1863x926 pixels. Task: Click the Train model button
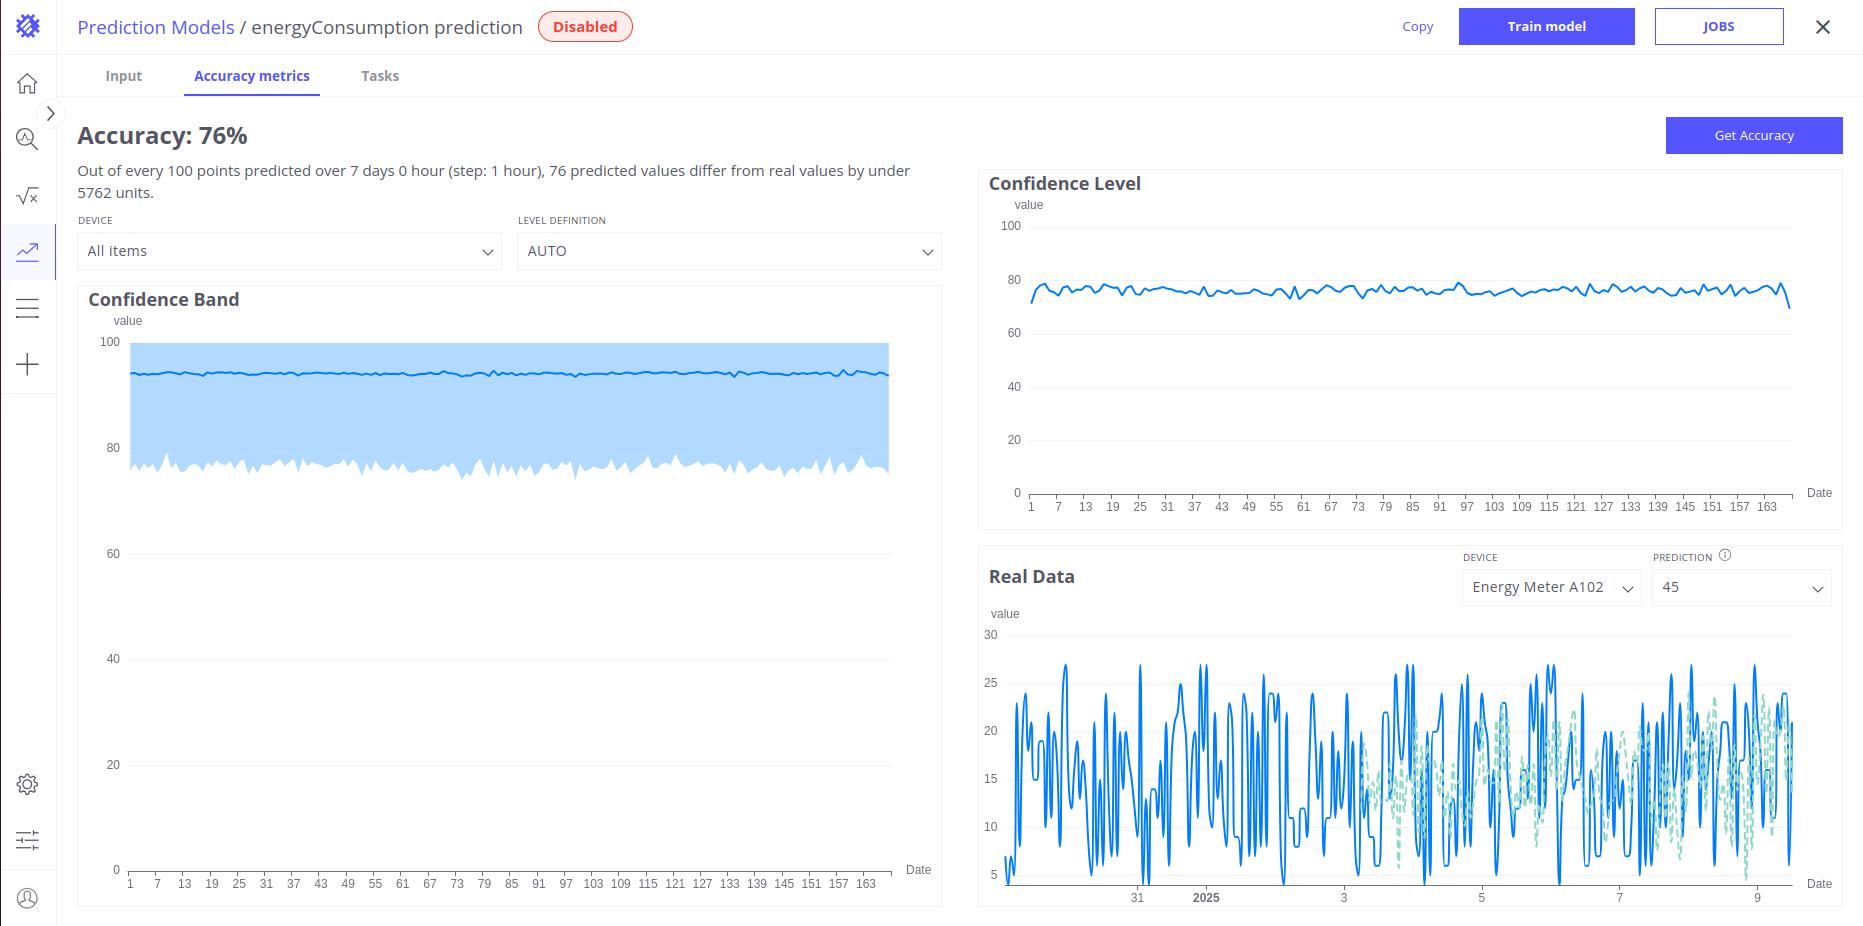(x=1546, y=27)
